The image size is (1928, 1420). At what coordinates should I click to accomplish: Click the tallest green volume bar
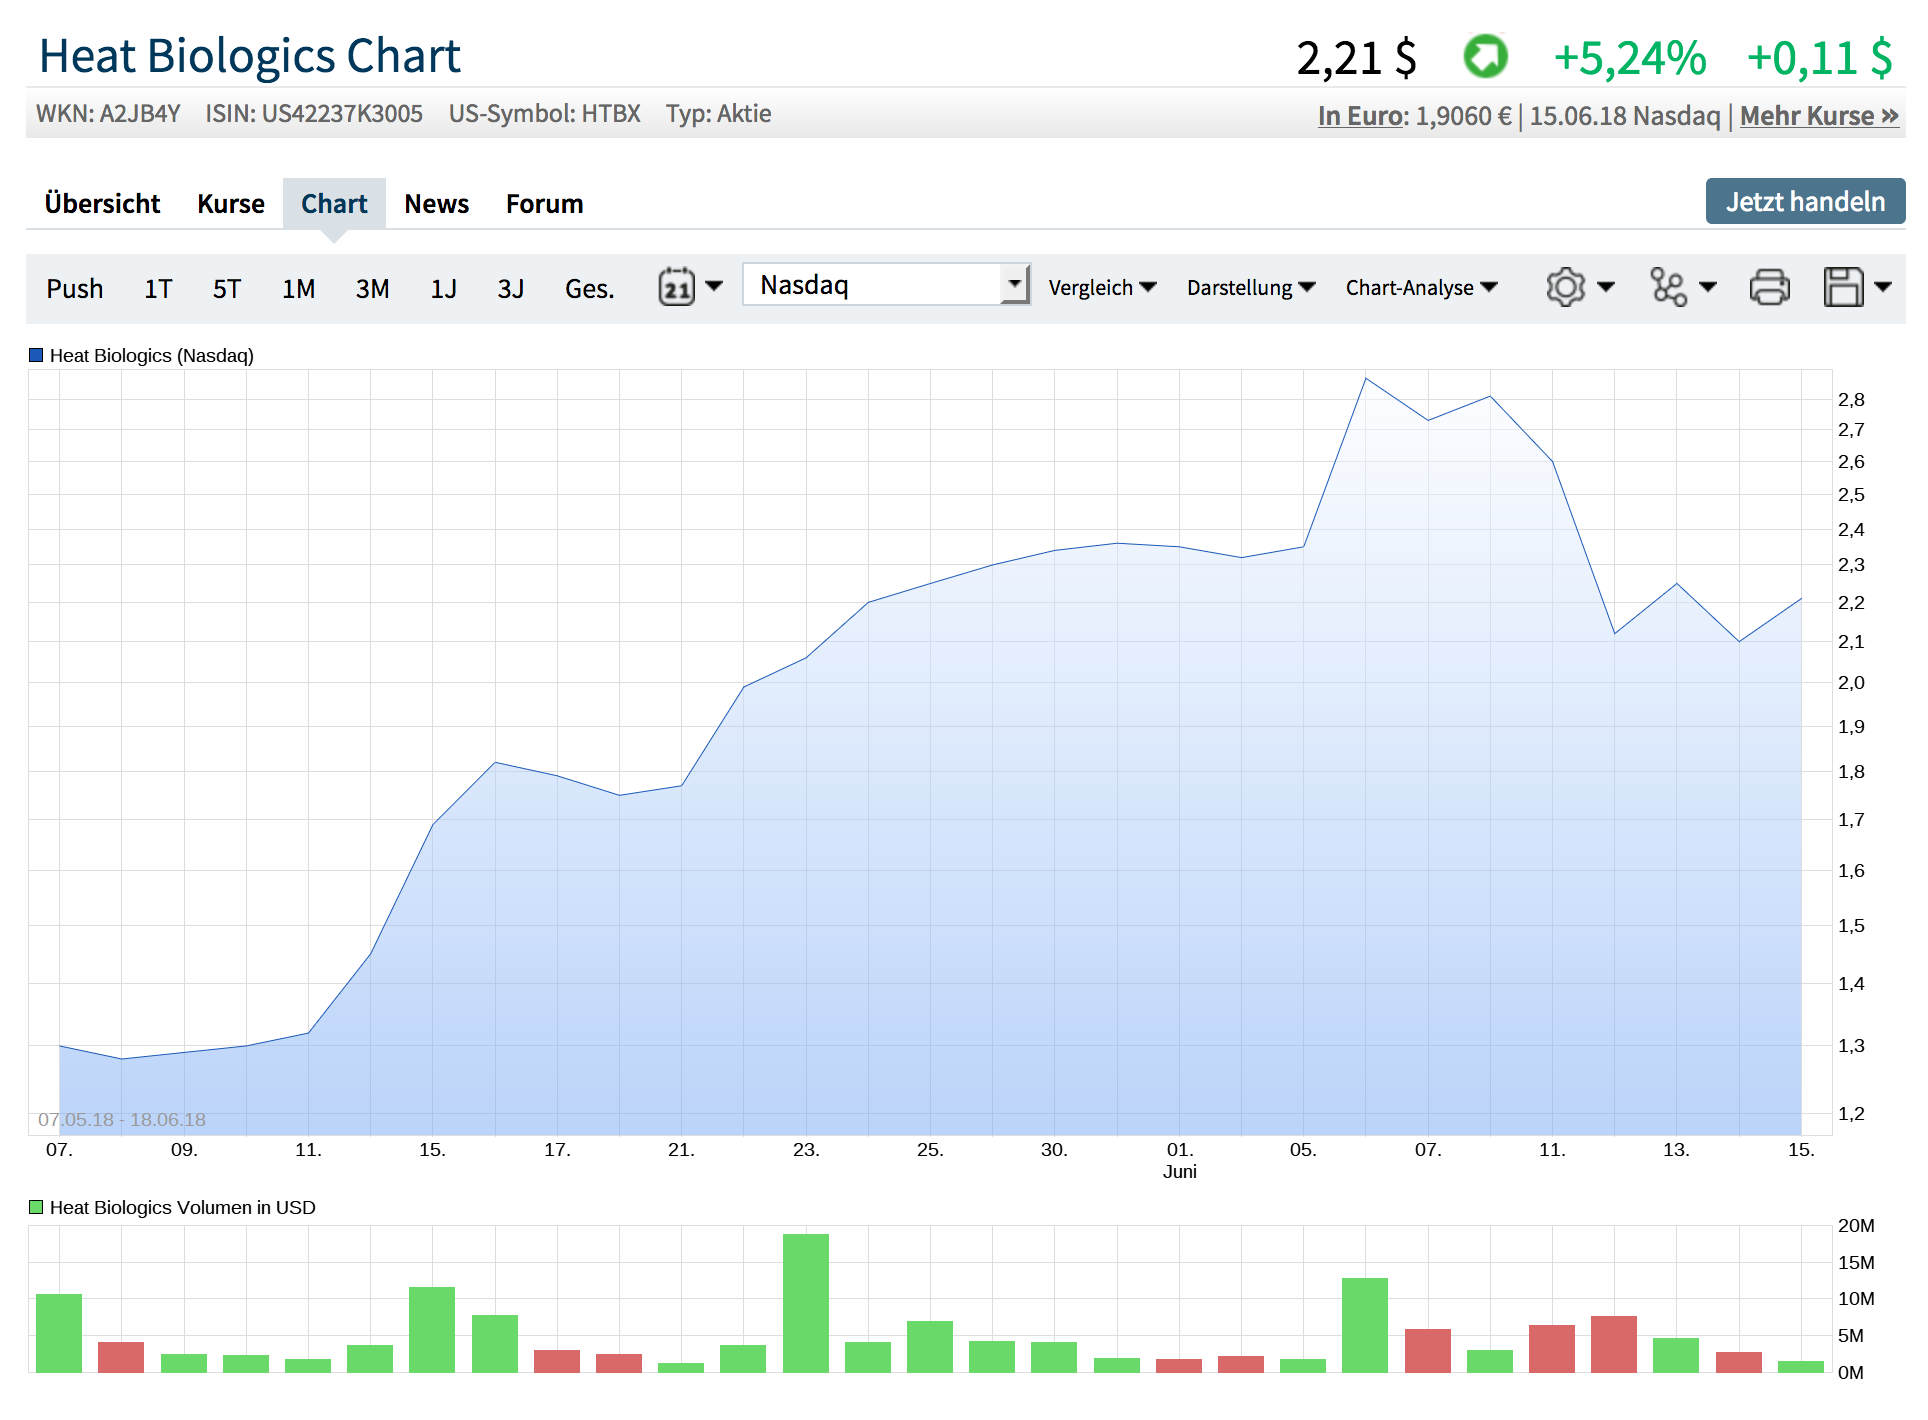point(805,1302)
